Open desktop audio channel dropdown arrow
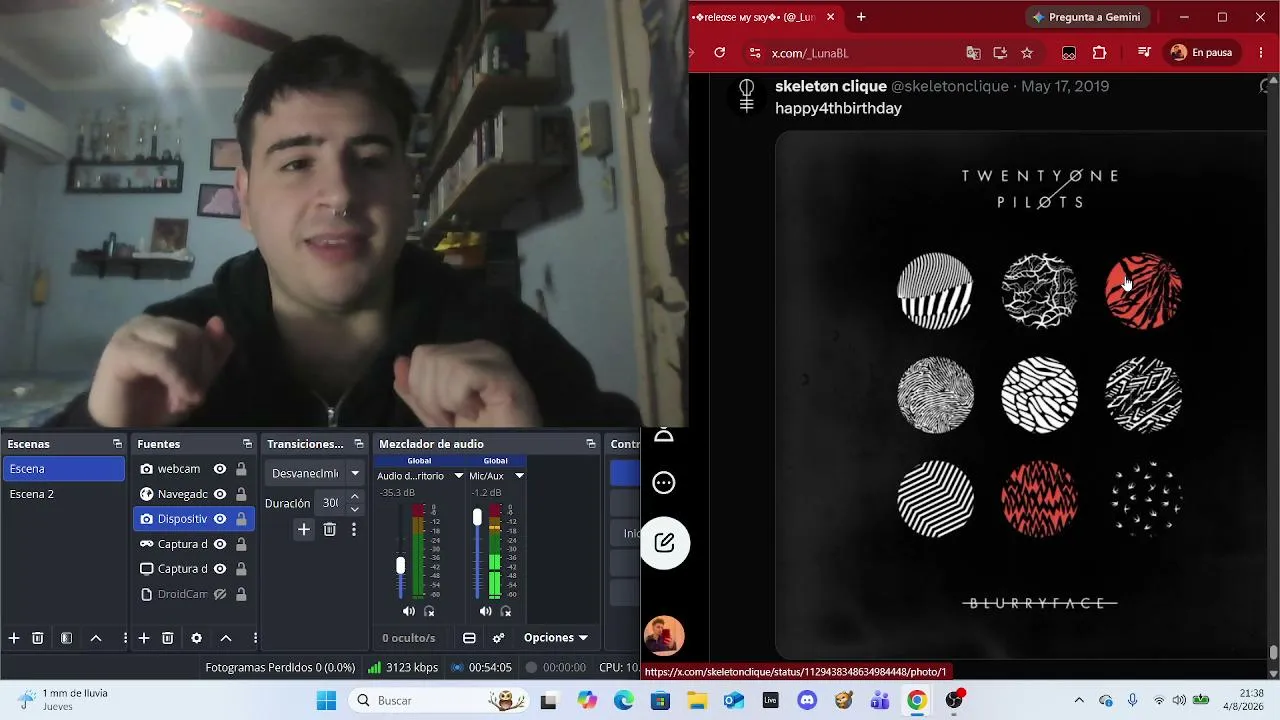Viewport: 1280px width, 720px height. pos(459,476)
